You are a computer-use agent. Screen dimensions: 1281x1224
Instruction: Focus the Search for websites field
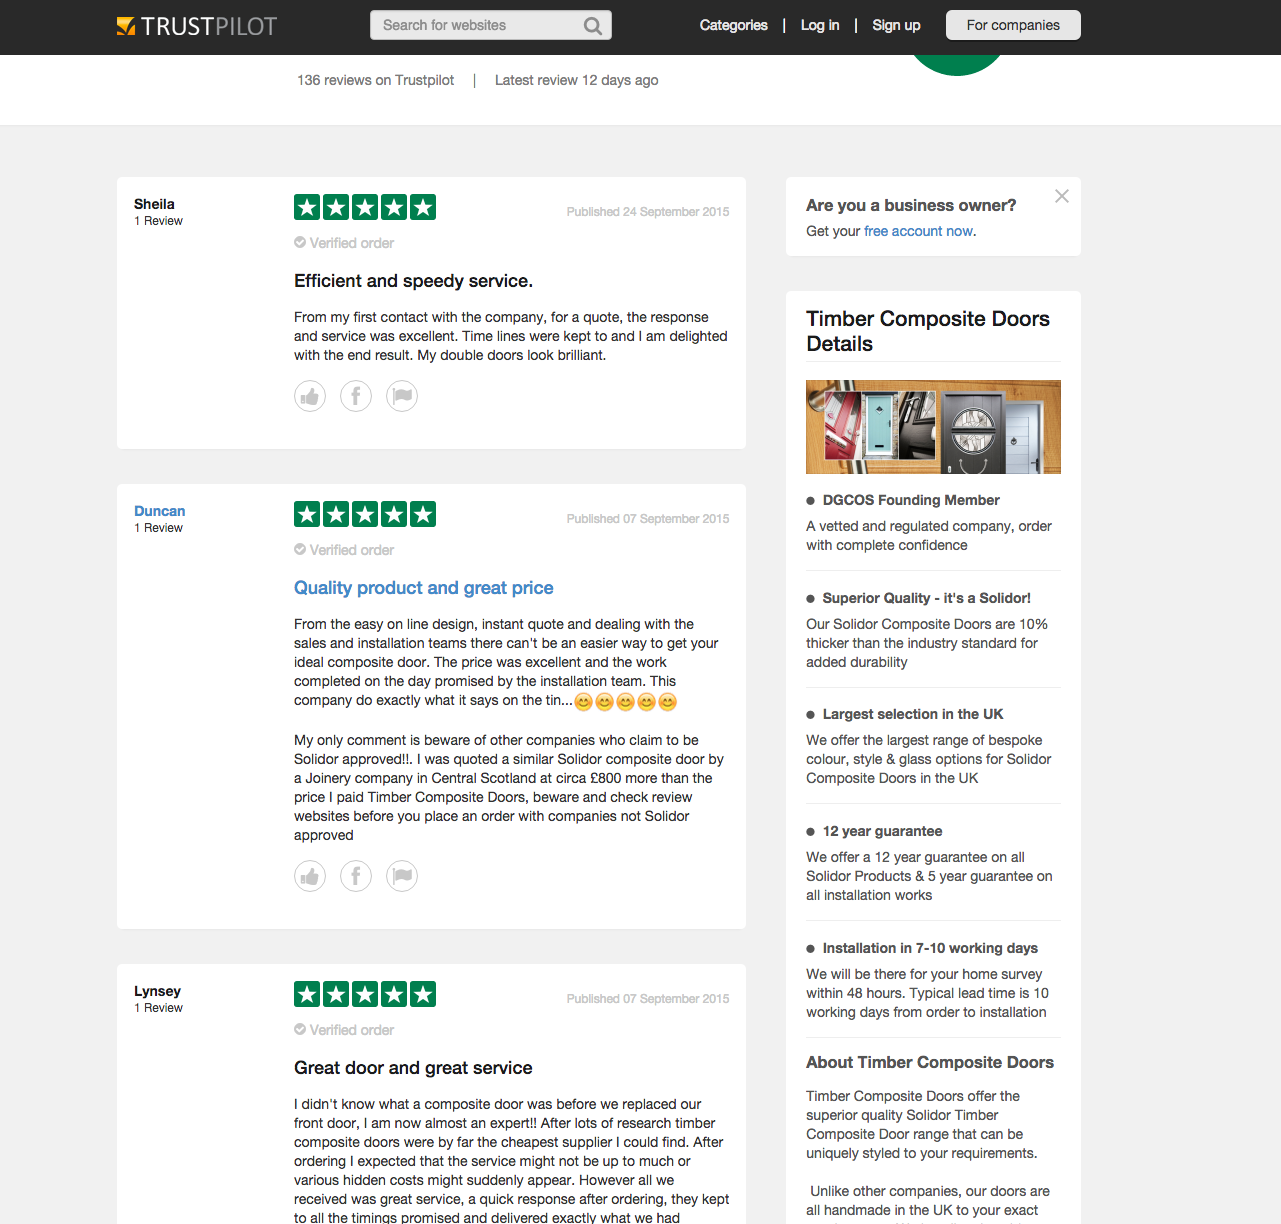coord(491,26)
